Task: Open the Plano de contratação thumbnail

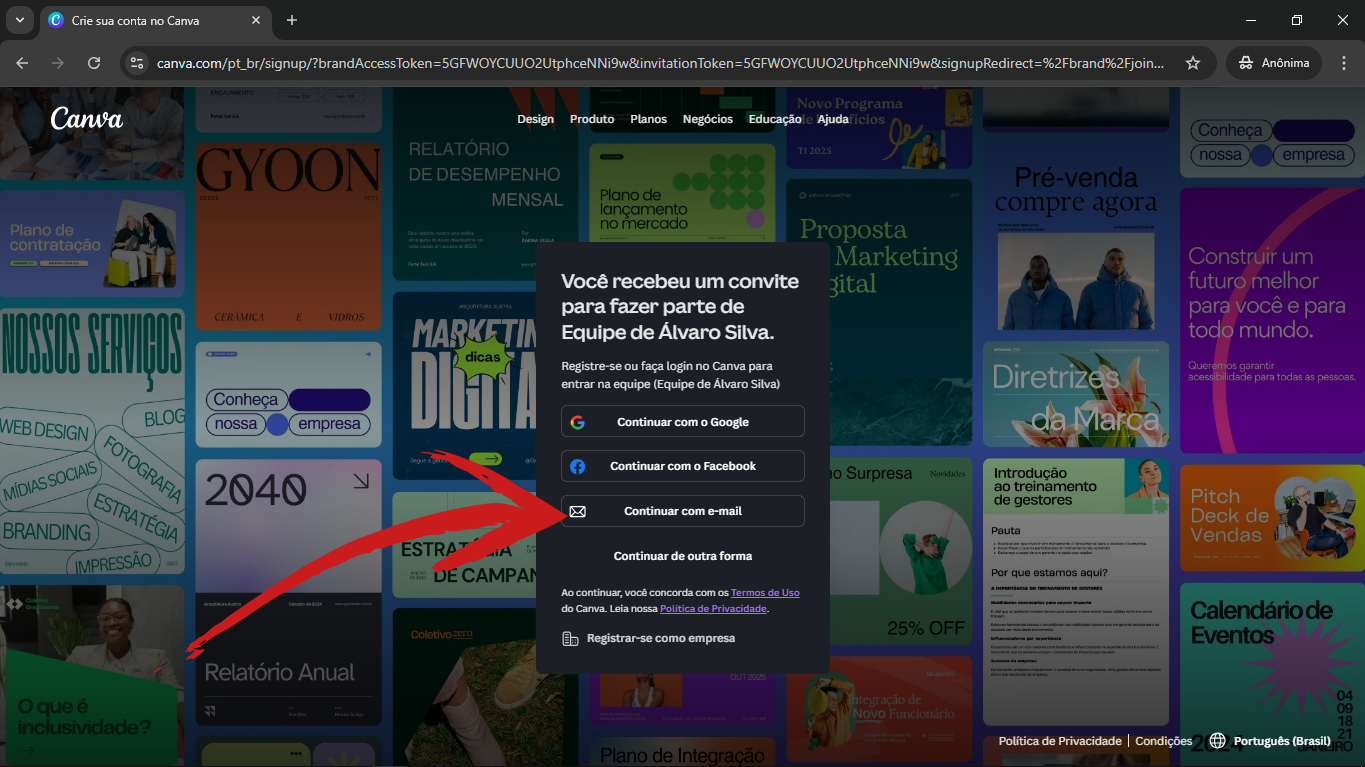Action: click(x=92, y=243)
